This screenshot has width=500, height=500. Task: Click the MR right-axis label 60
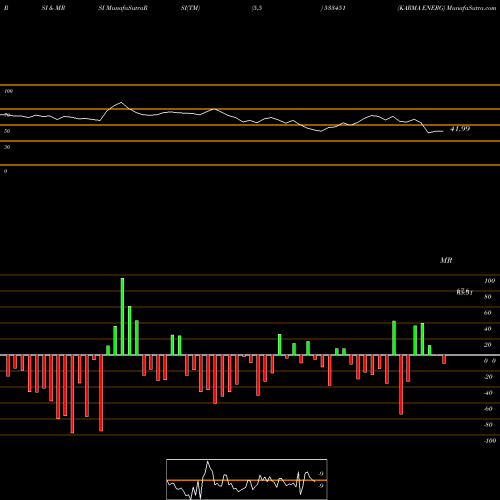coord(488,313)
